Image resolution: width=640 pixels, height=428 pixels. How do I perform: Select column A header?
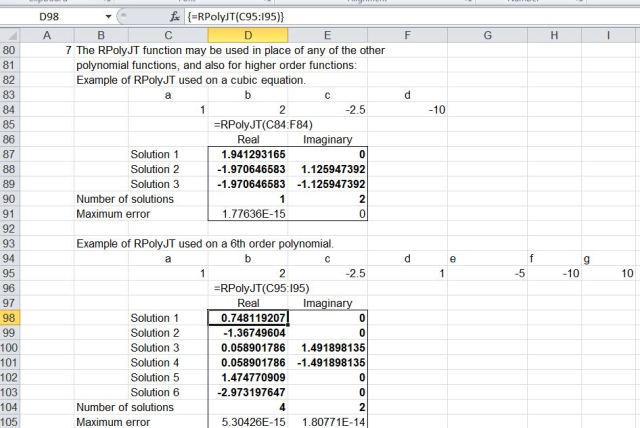(x=46, y=36)
